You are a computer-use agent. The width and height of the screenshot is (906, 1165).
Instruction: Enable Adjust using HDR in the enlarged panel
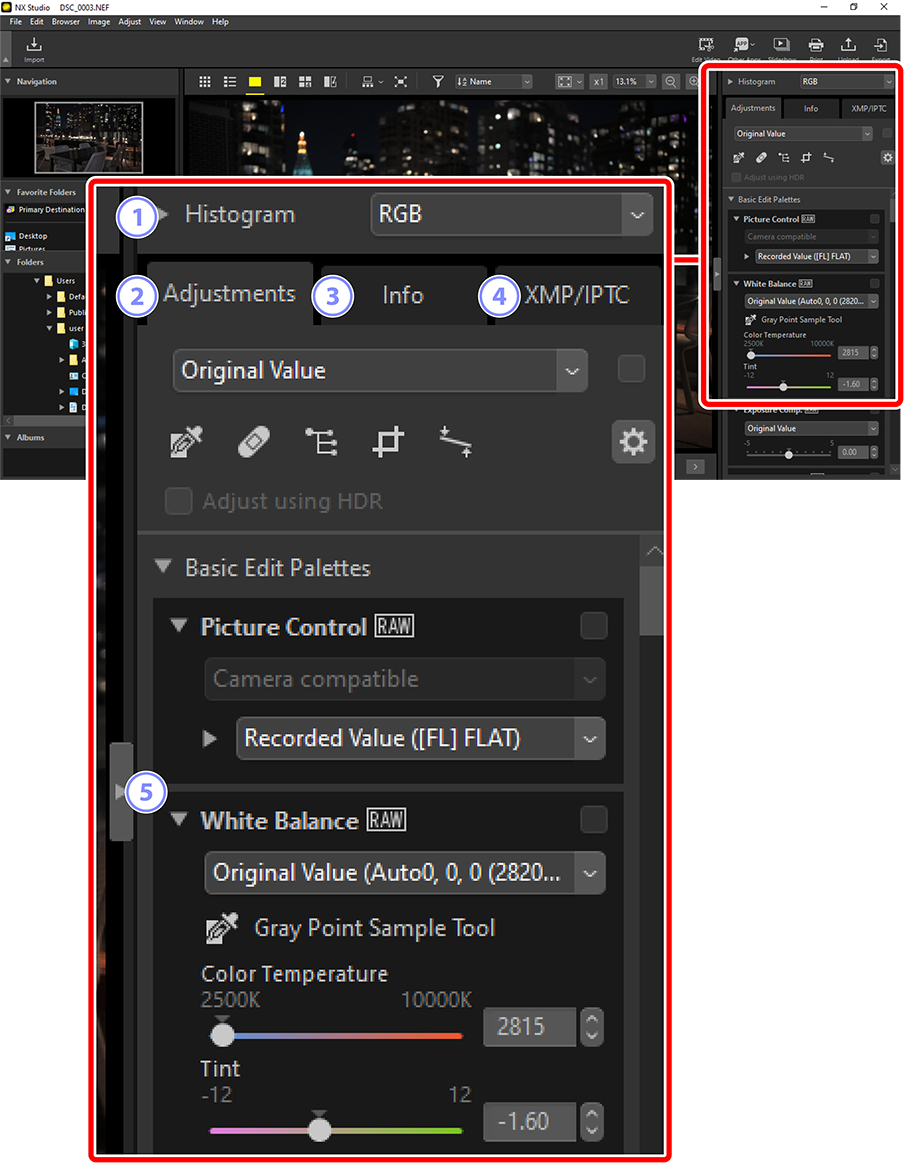[178, 501]
